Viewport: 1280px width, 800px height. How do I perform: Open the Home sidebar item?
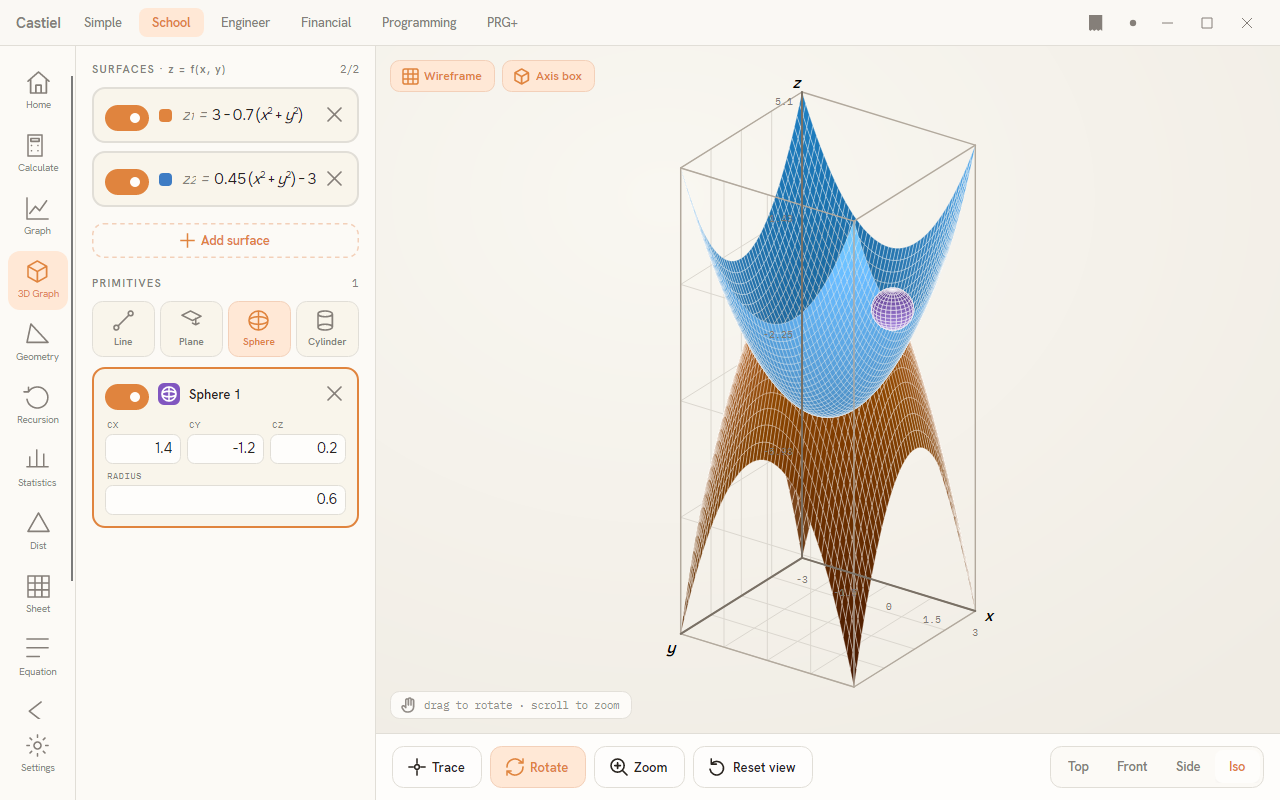pos(38,90)
